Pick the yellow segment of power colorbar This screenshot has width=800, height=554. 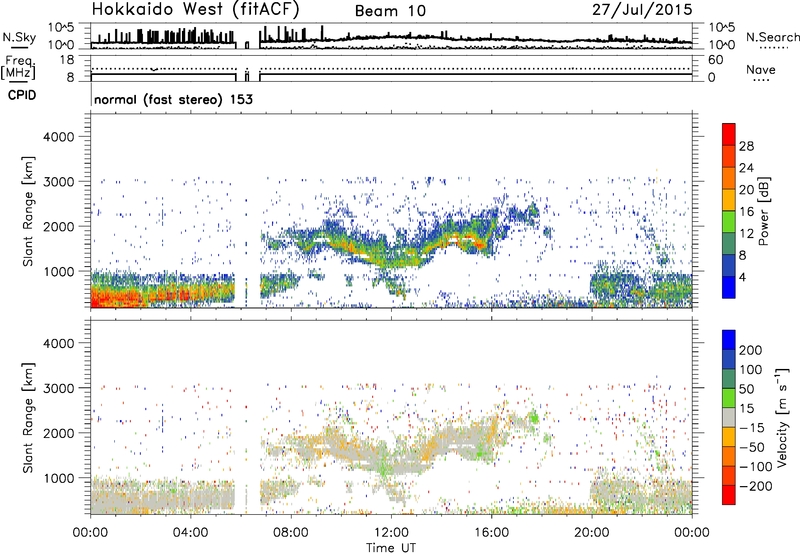[729, 200]
